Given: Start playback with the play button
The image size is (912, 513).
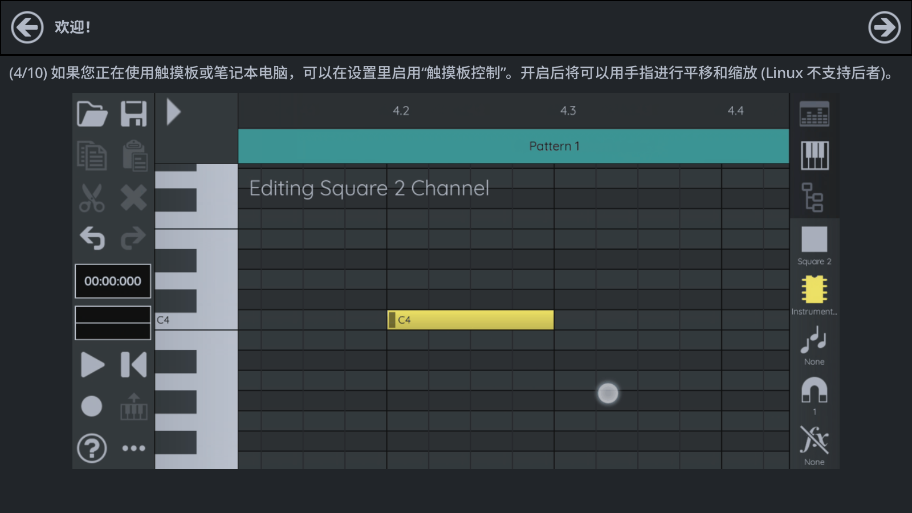Looking at the screenshot, I should coord(92,365).
